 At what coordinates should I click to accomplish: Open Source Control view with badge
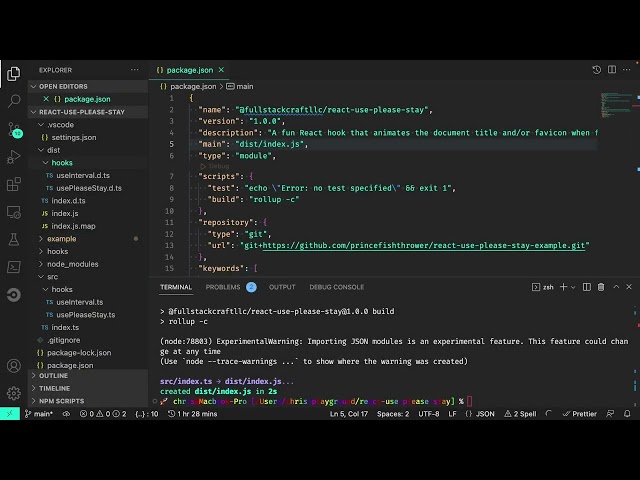click(x=14, y=129)
